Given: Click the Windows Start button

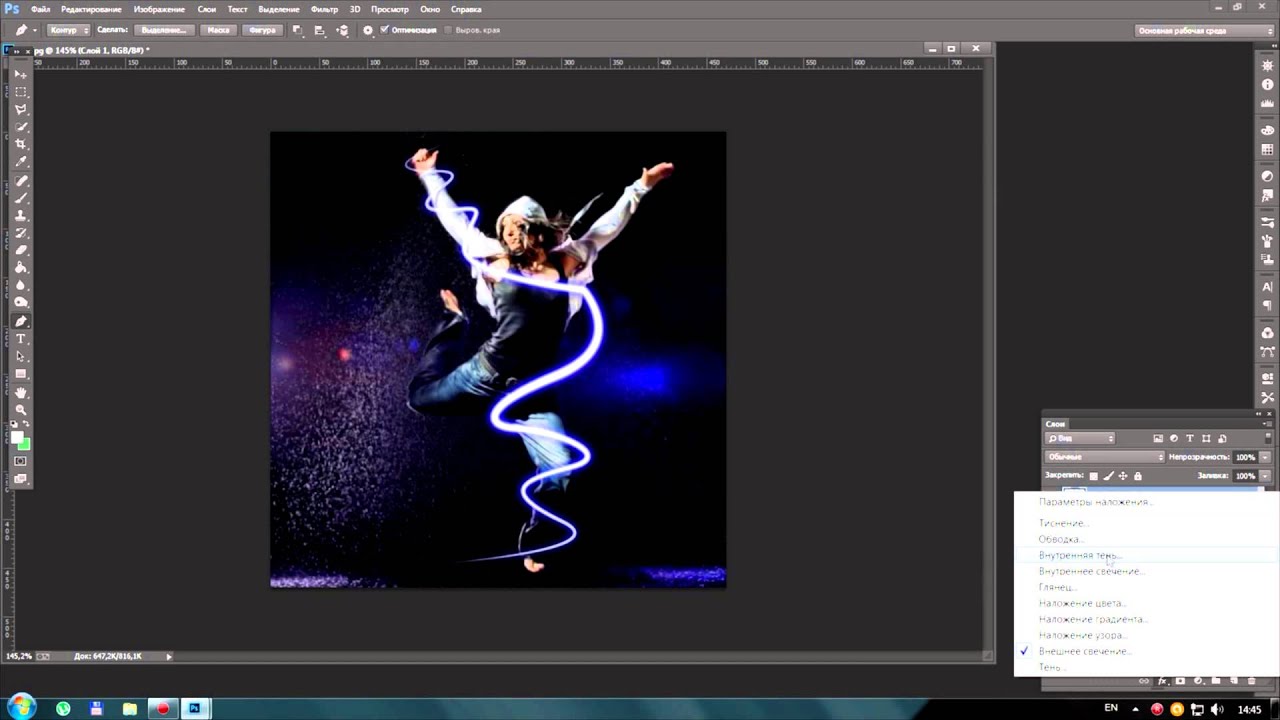Looking at the screenshot, I should (21, 708).
